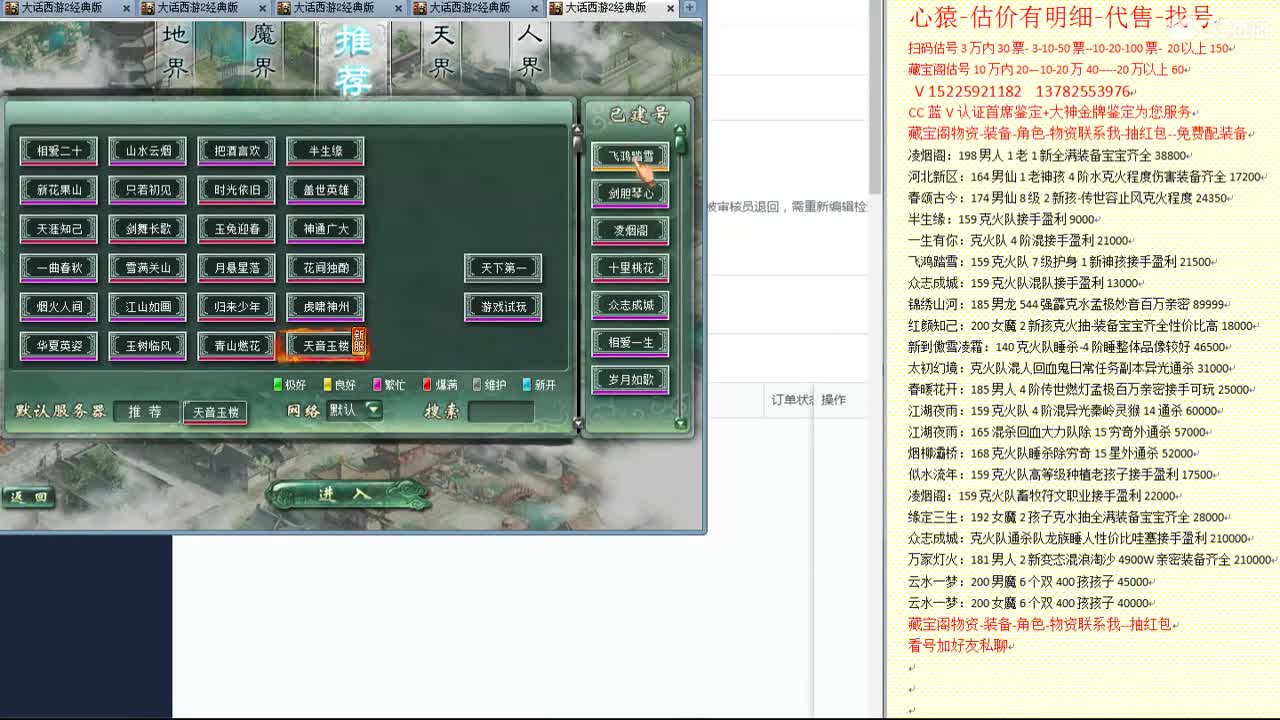Click the server list scrollbar up arrow
The height and width of the screenshot is (720, 1280).
click(x=577, y=130)
